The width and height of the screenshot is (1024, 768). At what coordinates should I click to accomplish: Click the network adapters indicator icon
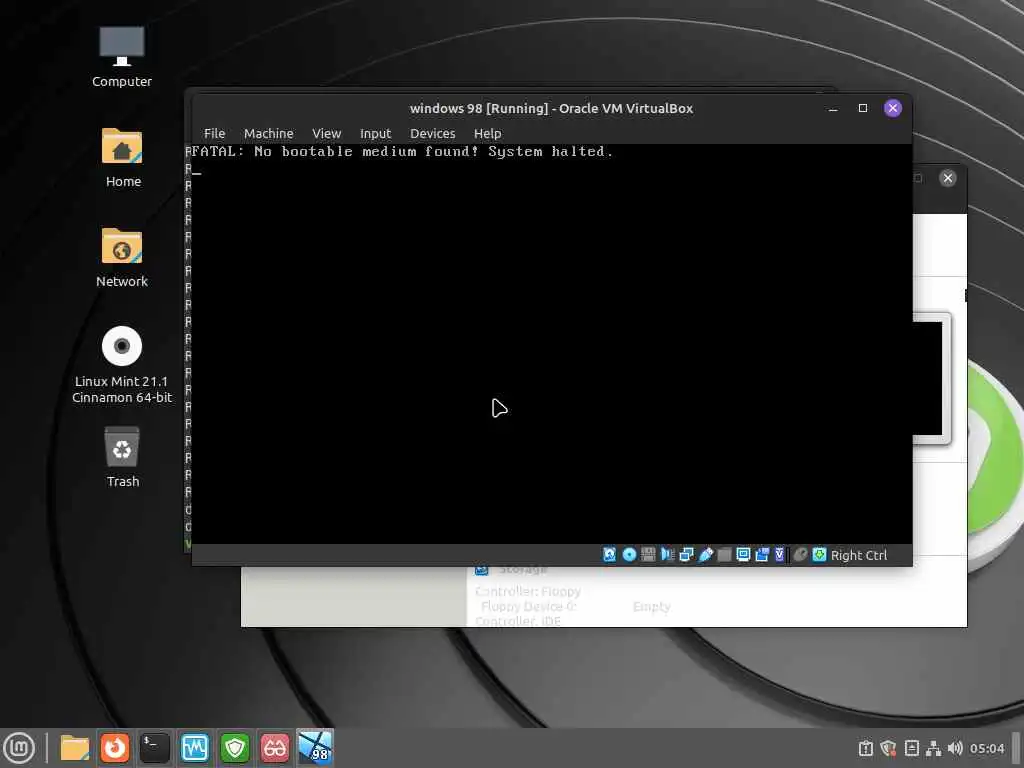click(686, 554)
